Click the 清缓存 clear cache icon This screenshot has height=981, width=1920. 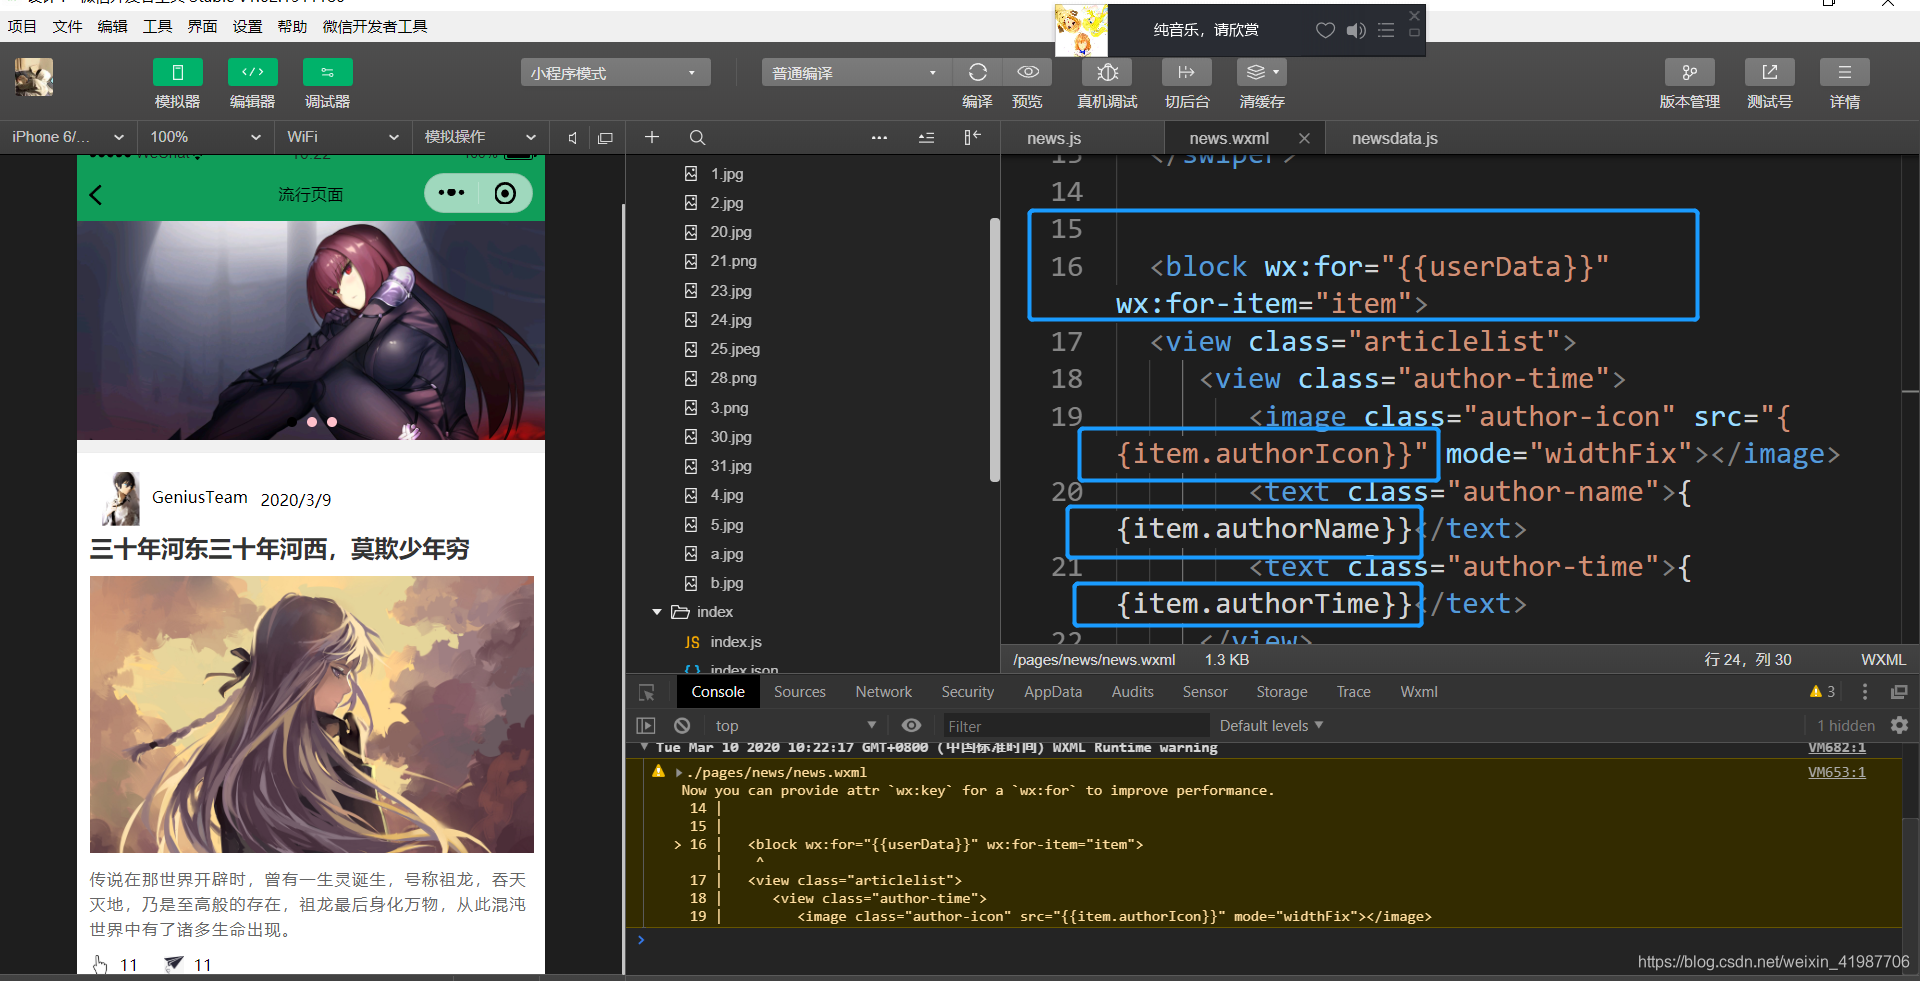pos(1262,73)
